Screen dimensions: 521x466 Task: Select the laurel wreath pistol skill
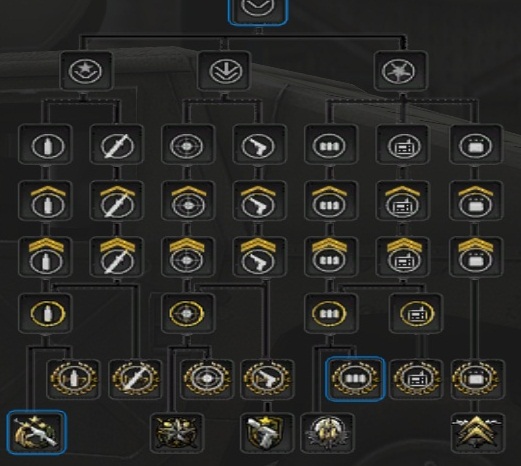pyautogui.click(x=267, y=379)
